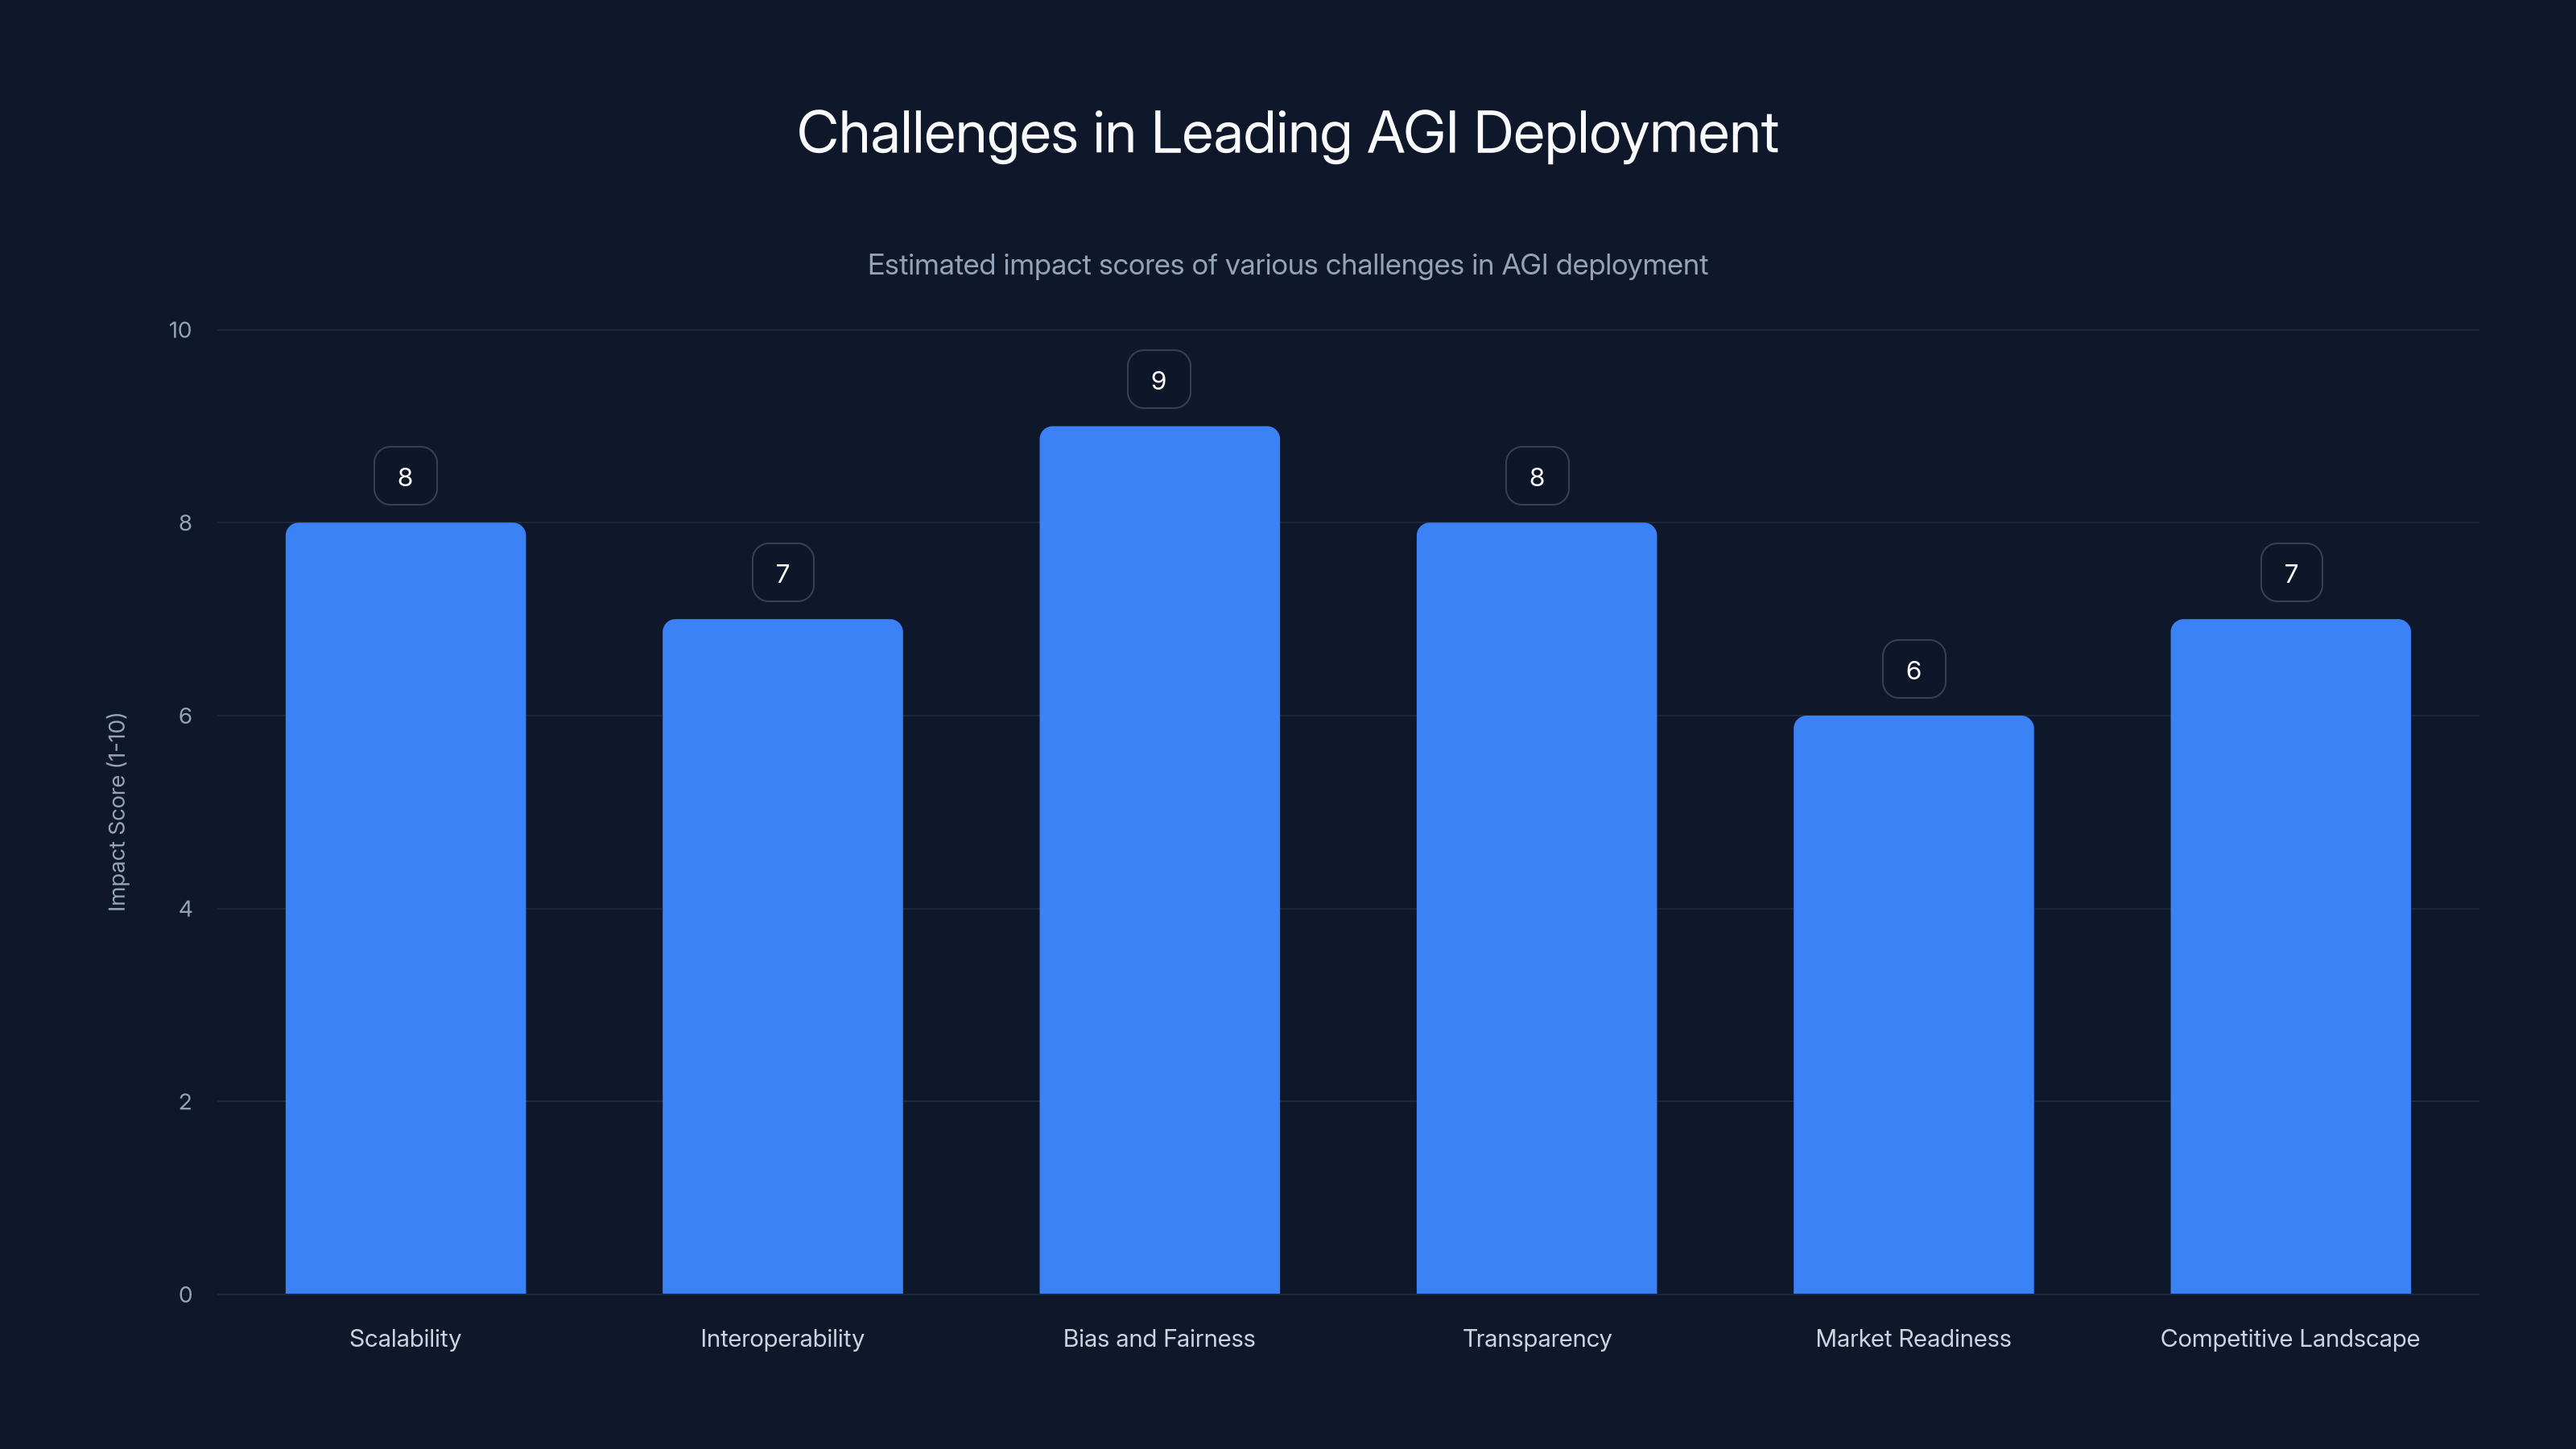This screenshot has height=1449, width=2576.
Task: Click the y-axis tick label 6
Action: 185,716
